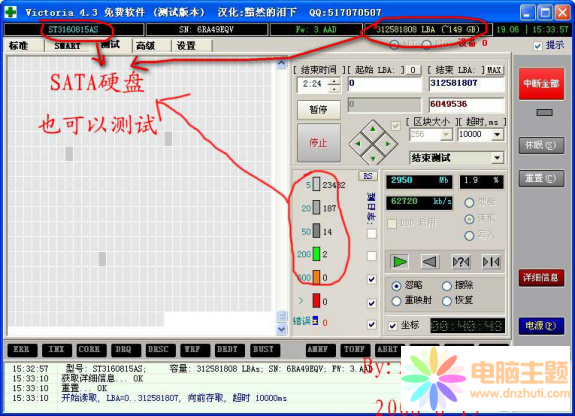The width and height of the screenshot is (575, 416).
Task: Select the 擦除 erase radio button
Action: [447, 285]
